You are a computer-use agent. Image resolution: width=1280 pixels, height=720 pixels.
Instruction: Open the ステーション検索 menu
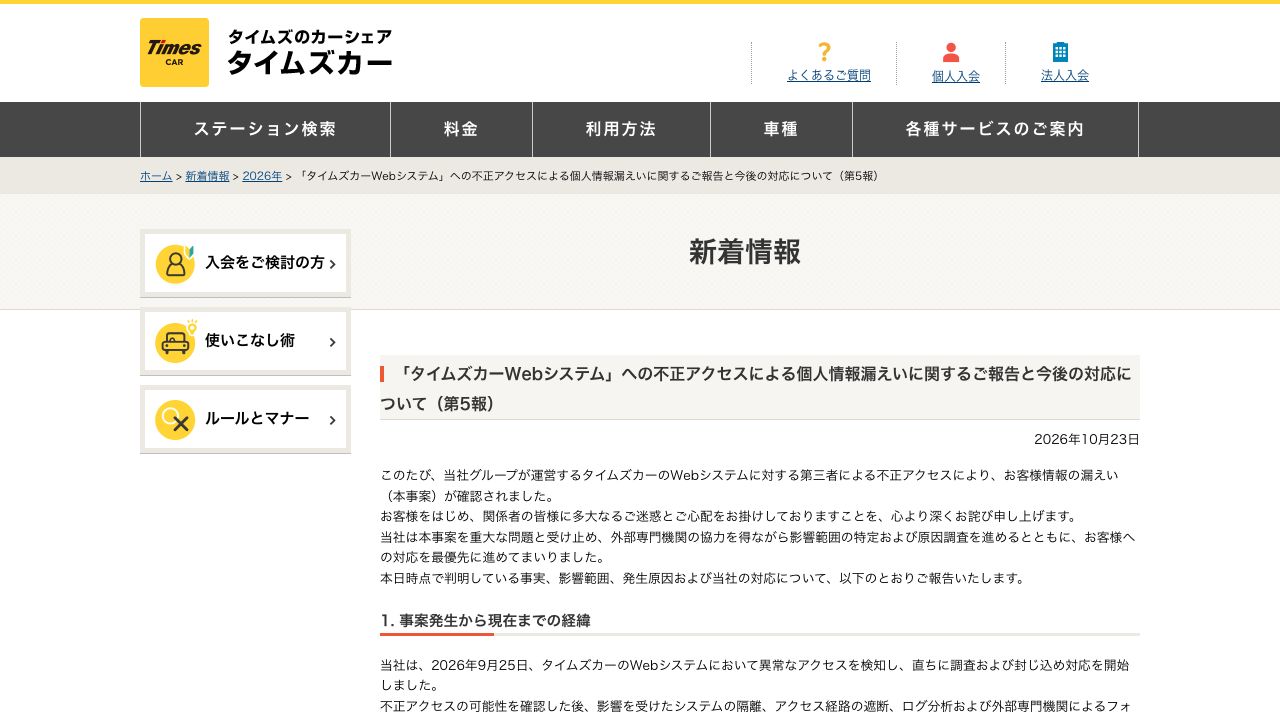tap(265, 129)
